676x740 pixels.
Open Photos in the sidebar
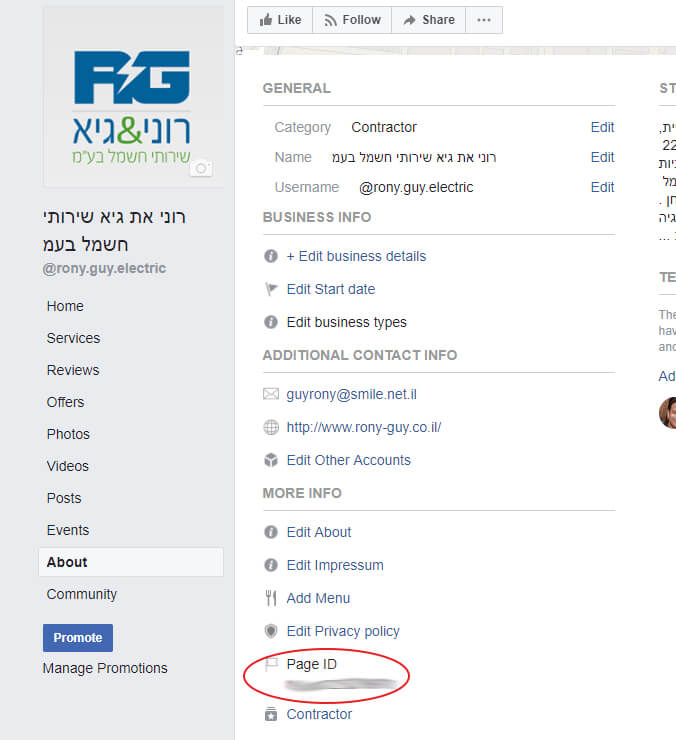(68, 434)
